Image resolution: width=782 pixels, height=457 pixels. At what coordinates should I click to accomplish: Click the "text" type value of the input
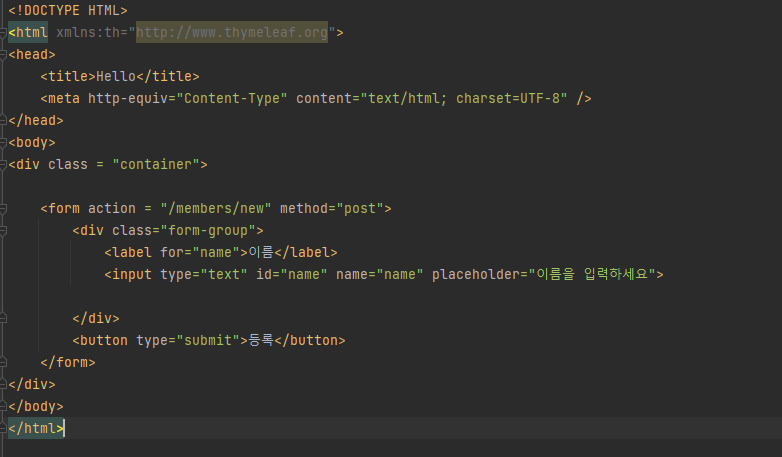224,274
